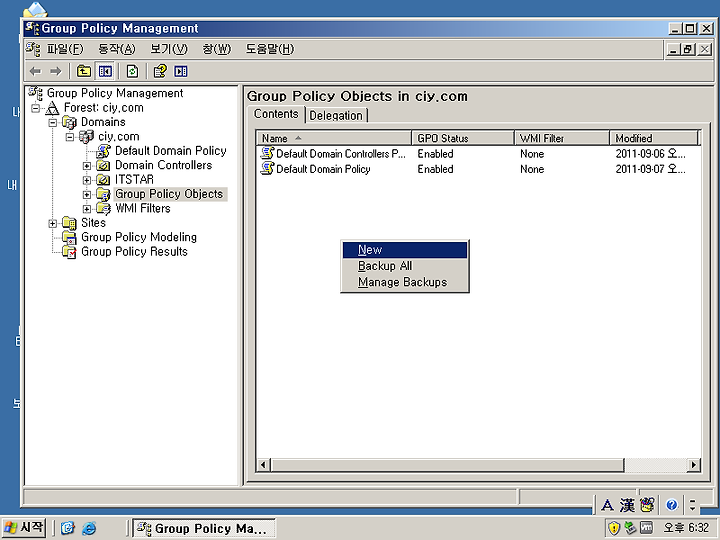The height and width of the screenshot is (540, 720).
Task: Toggle the console tree pane icon
Action: coord(105,71)
